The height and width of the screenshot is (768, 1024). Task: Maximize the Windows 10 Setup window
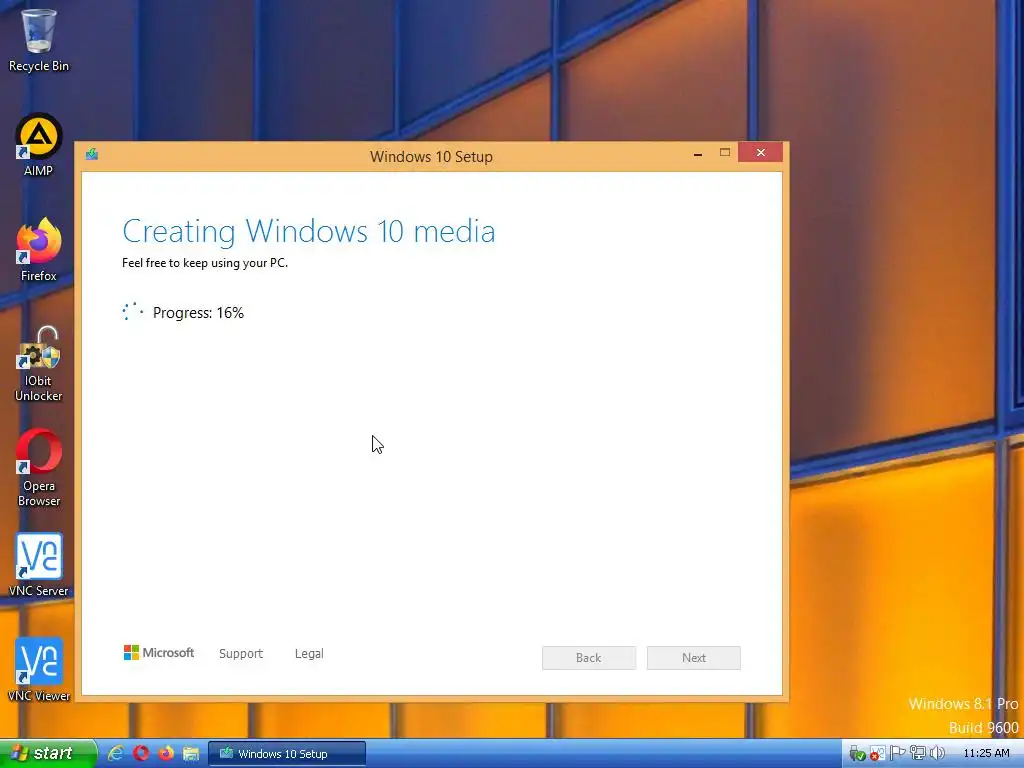point(725,153)
